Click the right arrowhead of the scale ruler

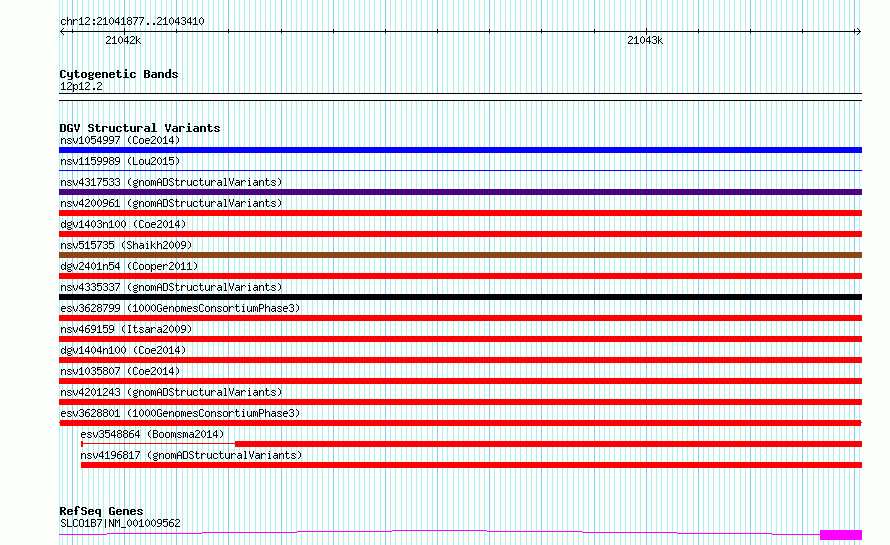click(x=858, y=32)
